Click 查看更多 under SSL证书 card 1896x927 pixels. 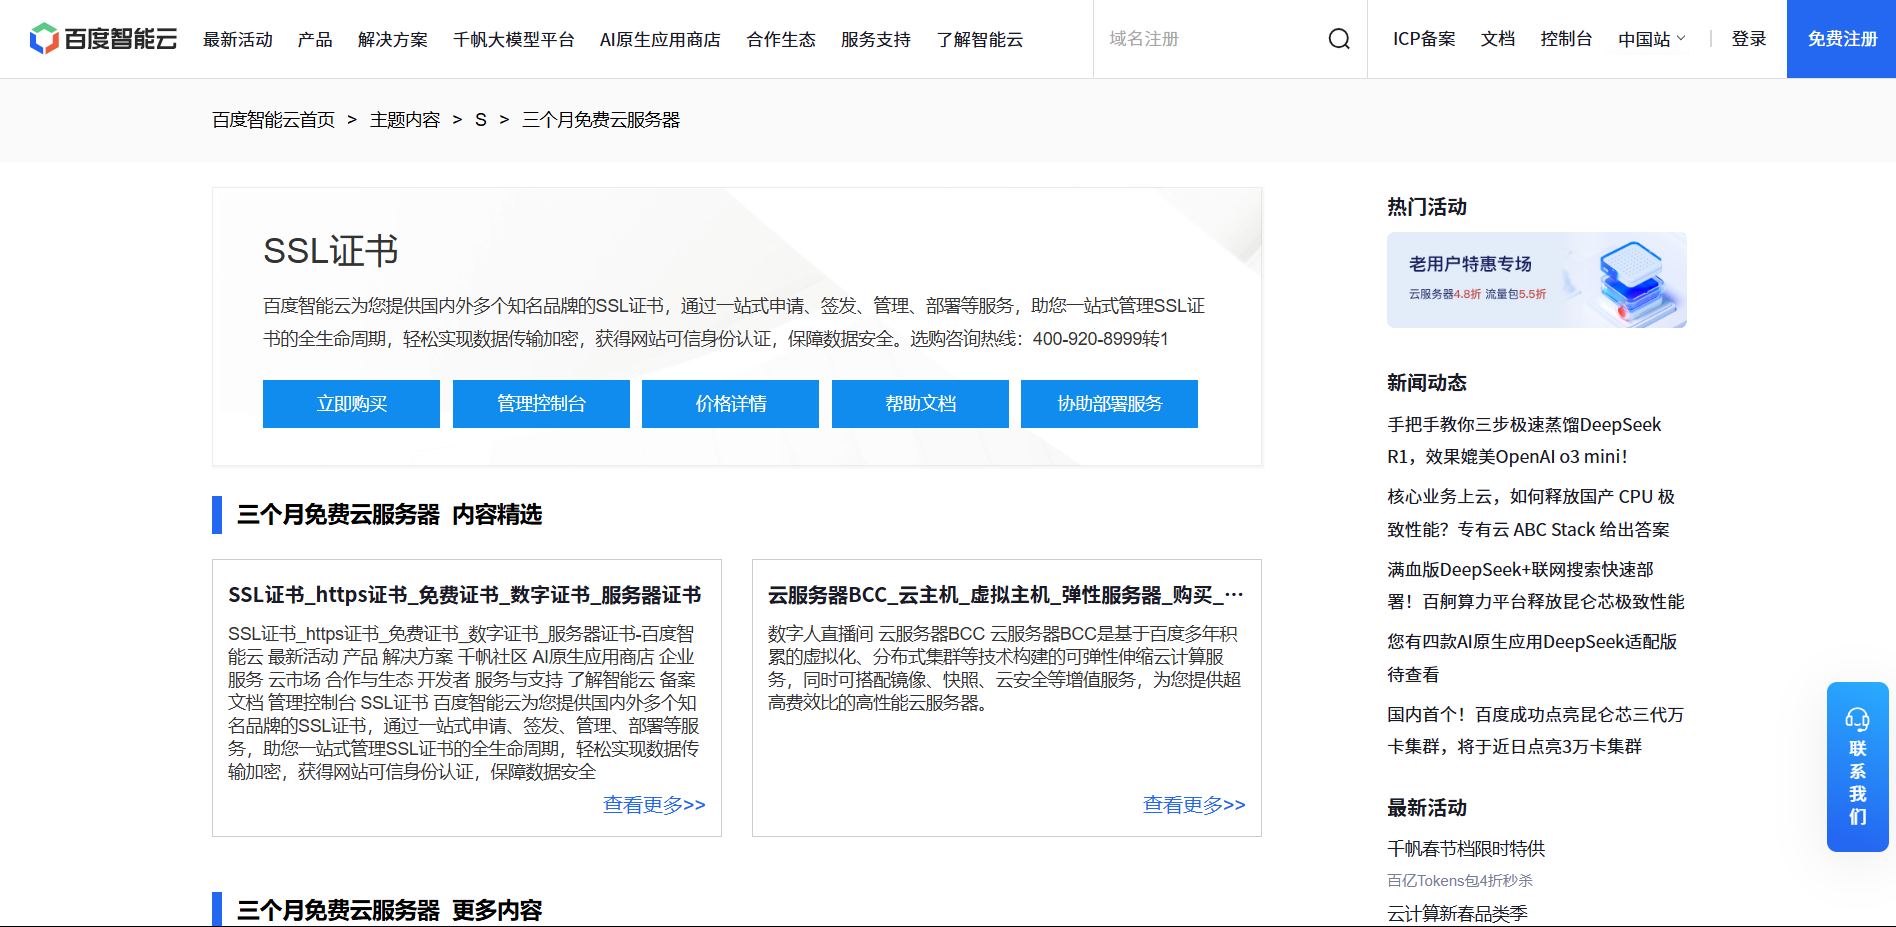point(654,805)
